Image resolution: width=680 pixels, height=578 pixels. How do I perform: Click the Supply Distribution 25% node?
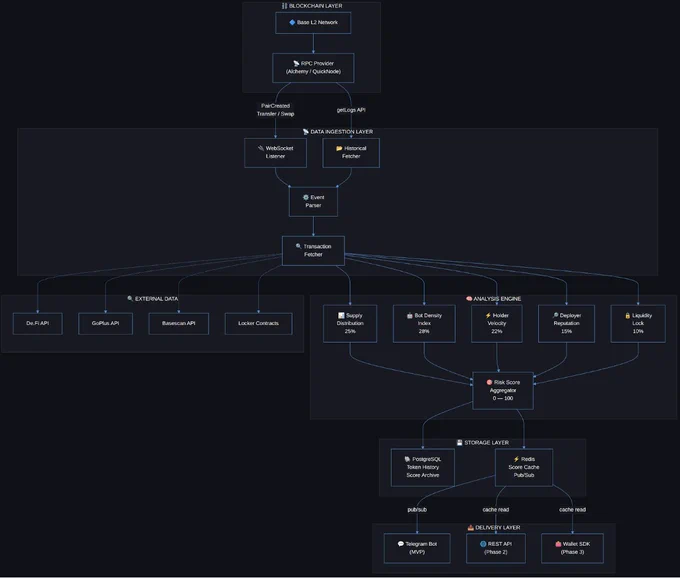(x=350, y=323)
